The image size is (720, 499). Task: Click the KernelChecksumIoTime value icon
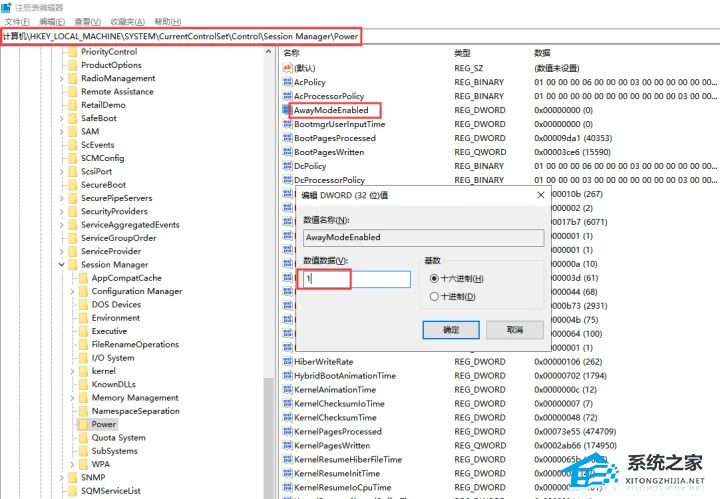coord(287,404)
